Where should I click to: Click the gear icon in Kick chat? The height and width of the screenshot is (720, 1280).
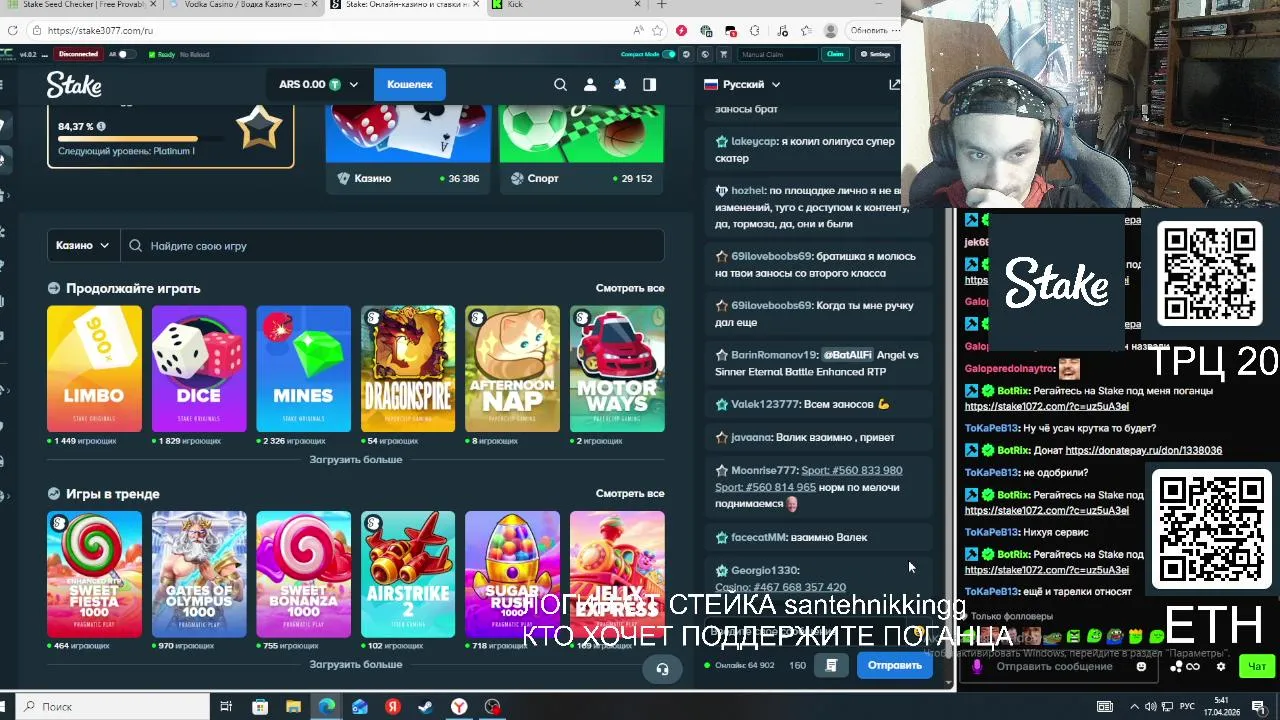[1220, 667]
